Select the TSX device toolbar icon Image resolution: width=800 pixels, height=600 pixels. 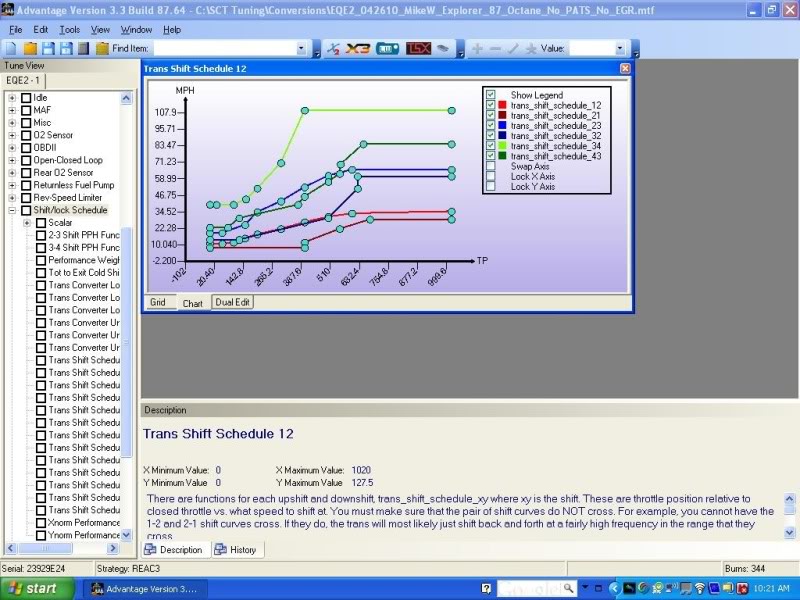coord(418,48)
